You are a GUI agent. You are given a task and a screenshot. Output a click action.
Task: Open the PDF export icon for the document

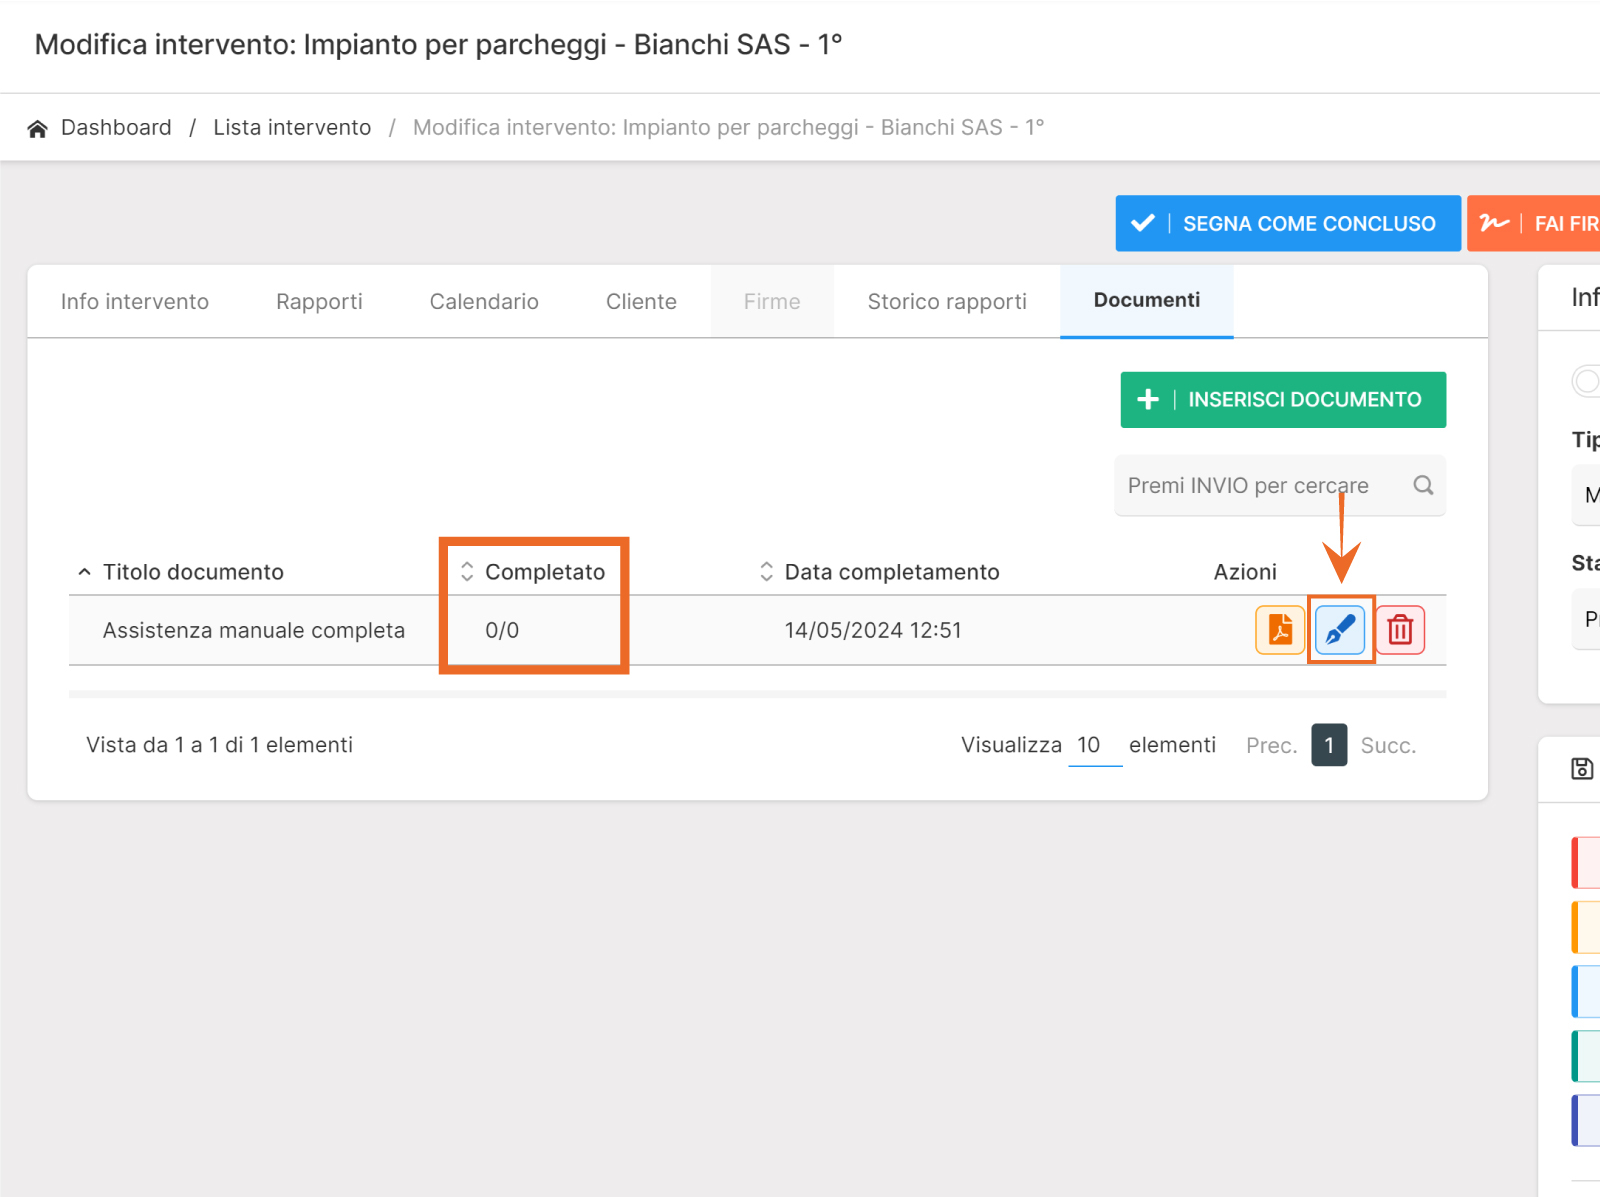1280,630
